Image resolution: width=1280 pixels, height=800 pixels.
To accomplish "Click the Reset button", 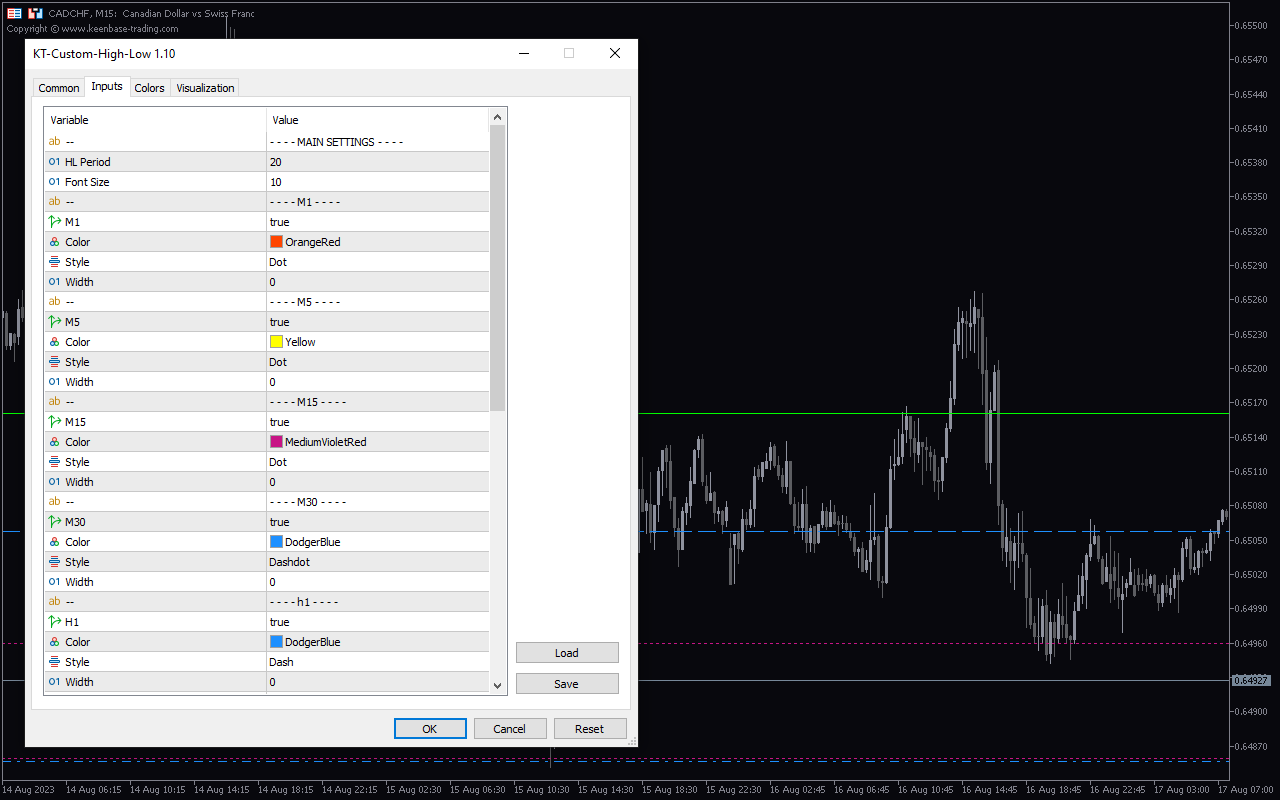I will tap(590, 729).
